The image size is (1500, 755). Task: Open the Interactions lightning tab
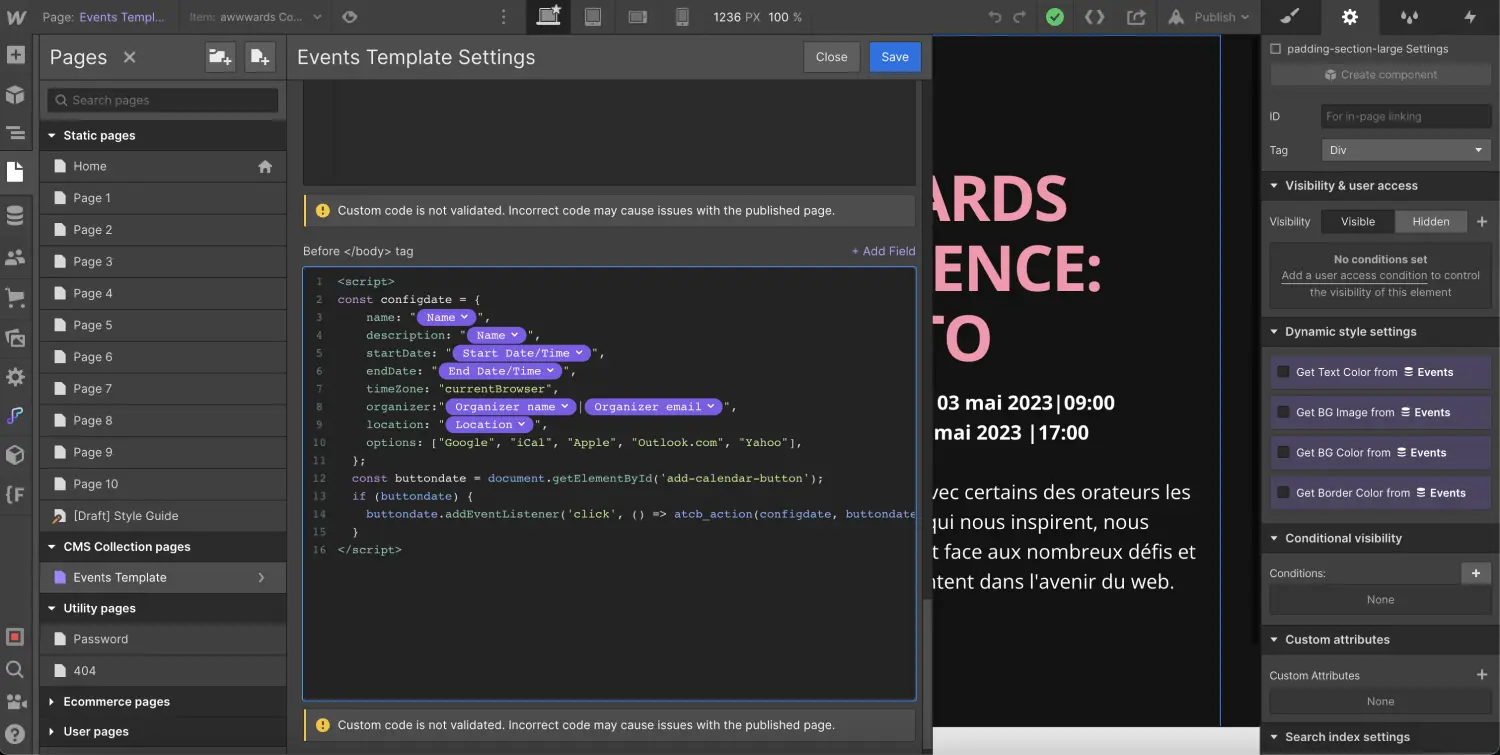[x=1469, y=17]
